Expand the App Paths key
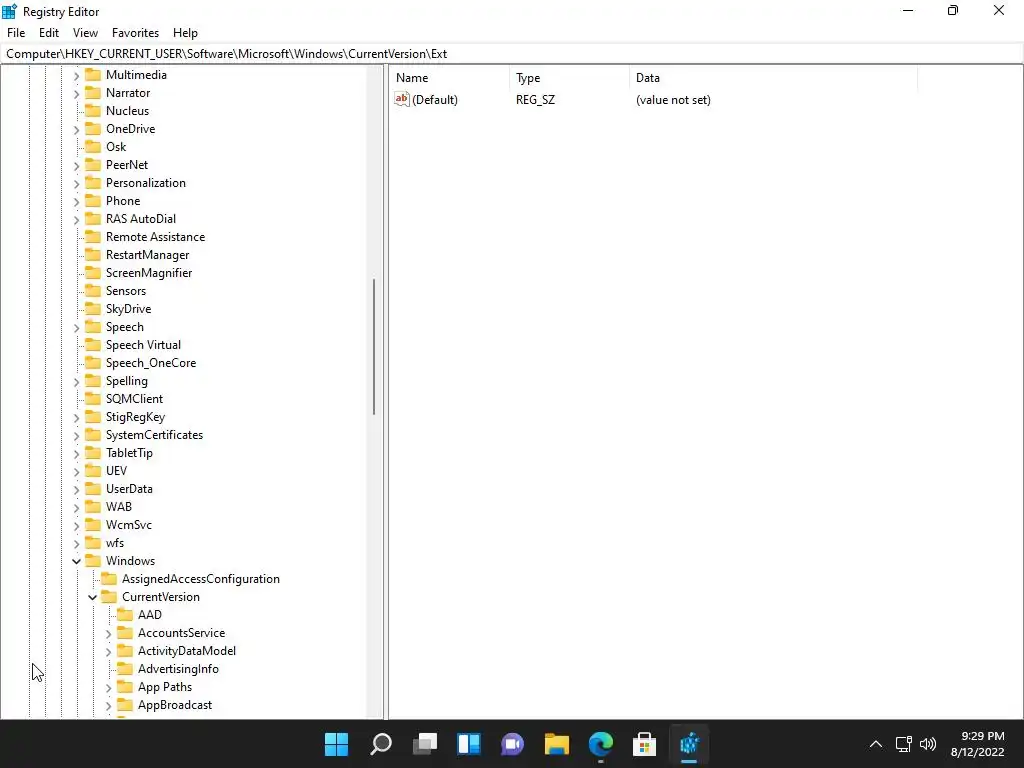The width and height of the screenshot is (1024, 768). coord(108,688)
